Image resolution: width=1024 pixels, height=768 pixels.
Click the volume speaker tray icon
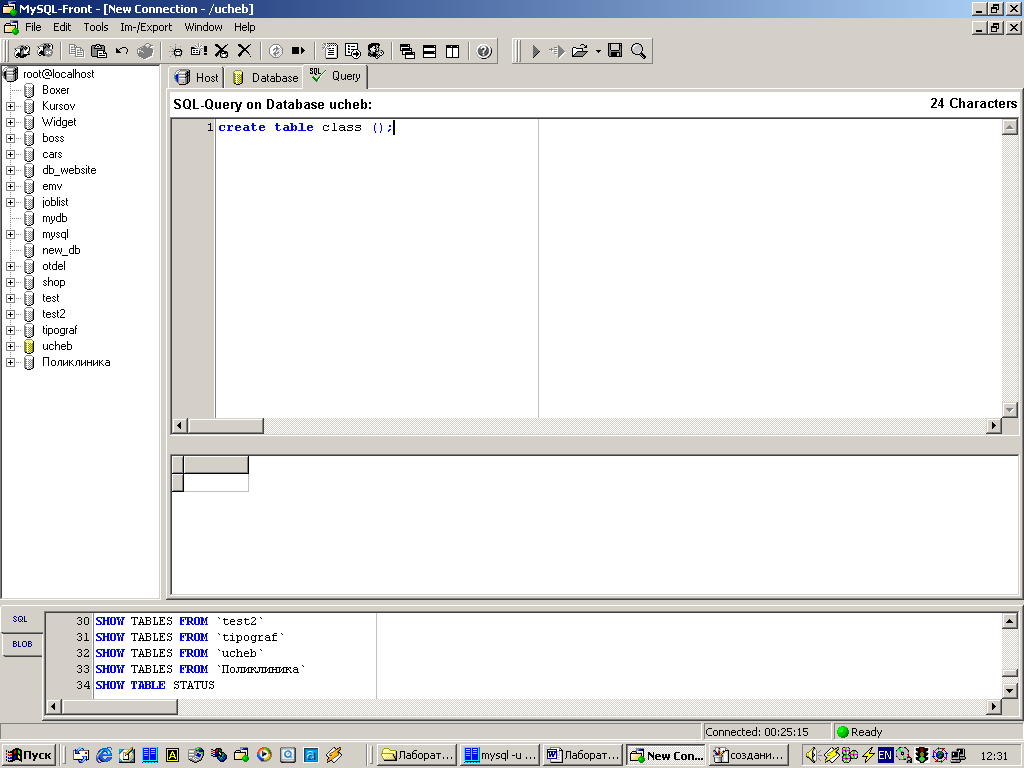(x=812, y=756)
